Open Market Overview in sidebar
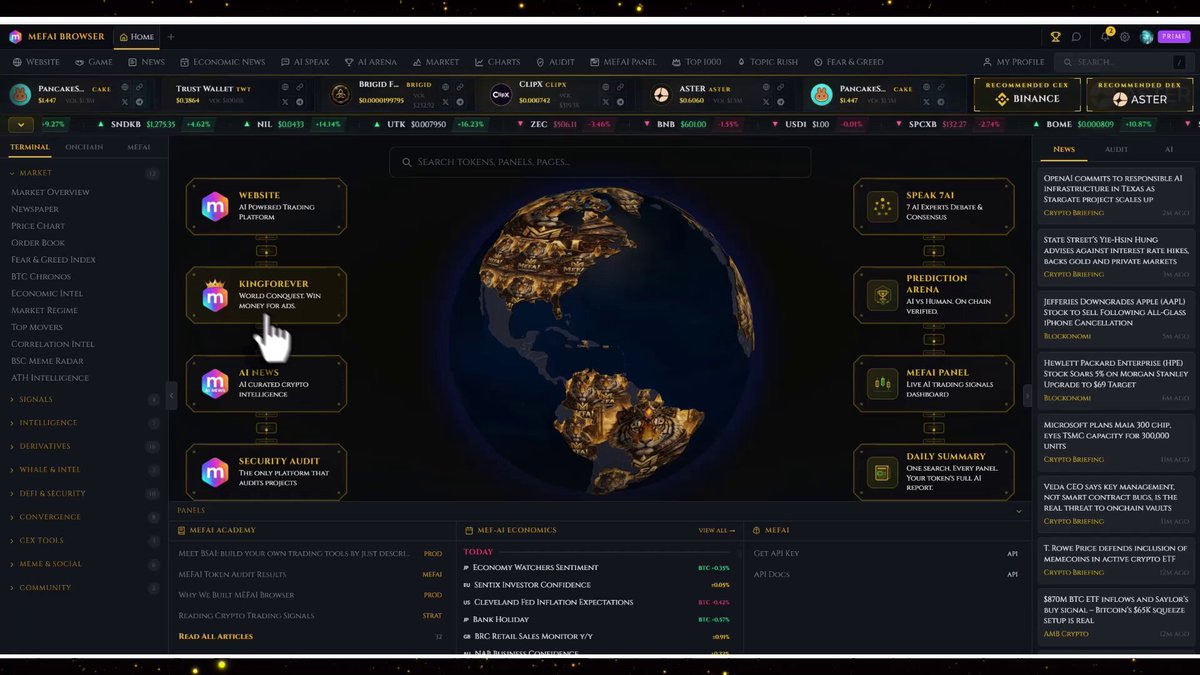 tap(50, 192)
